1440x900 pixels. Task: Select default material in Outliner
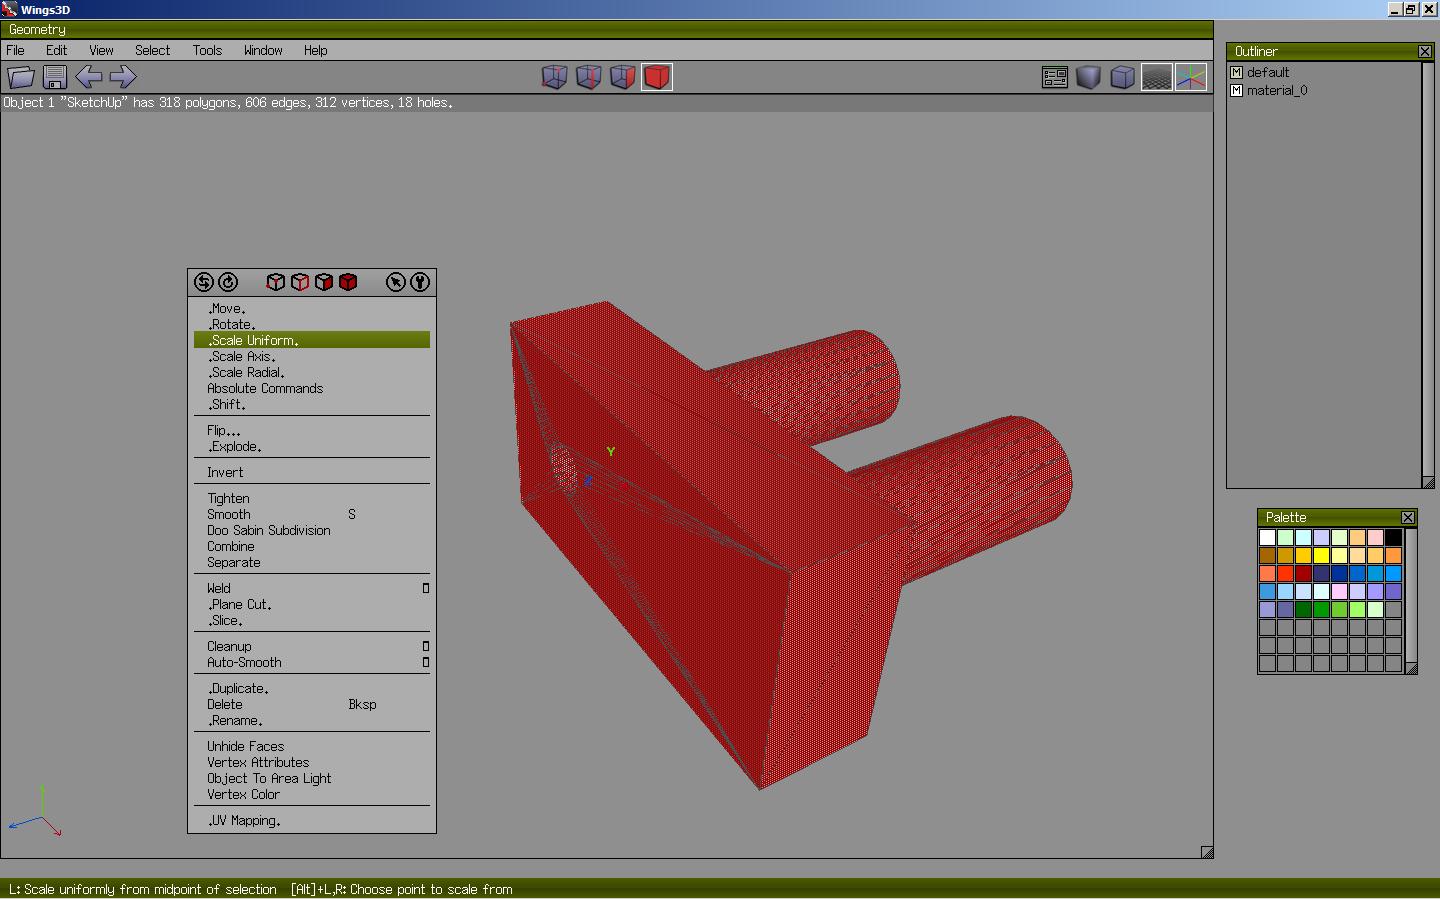click(x=1267, y=72)
